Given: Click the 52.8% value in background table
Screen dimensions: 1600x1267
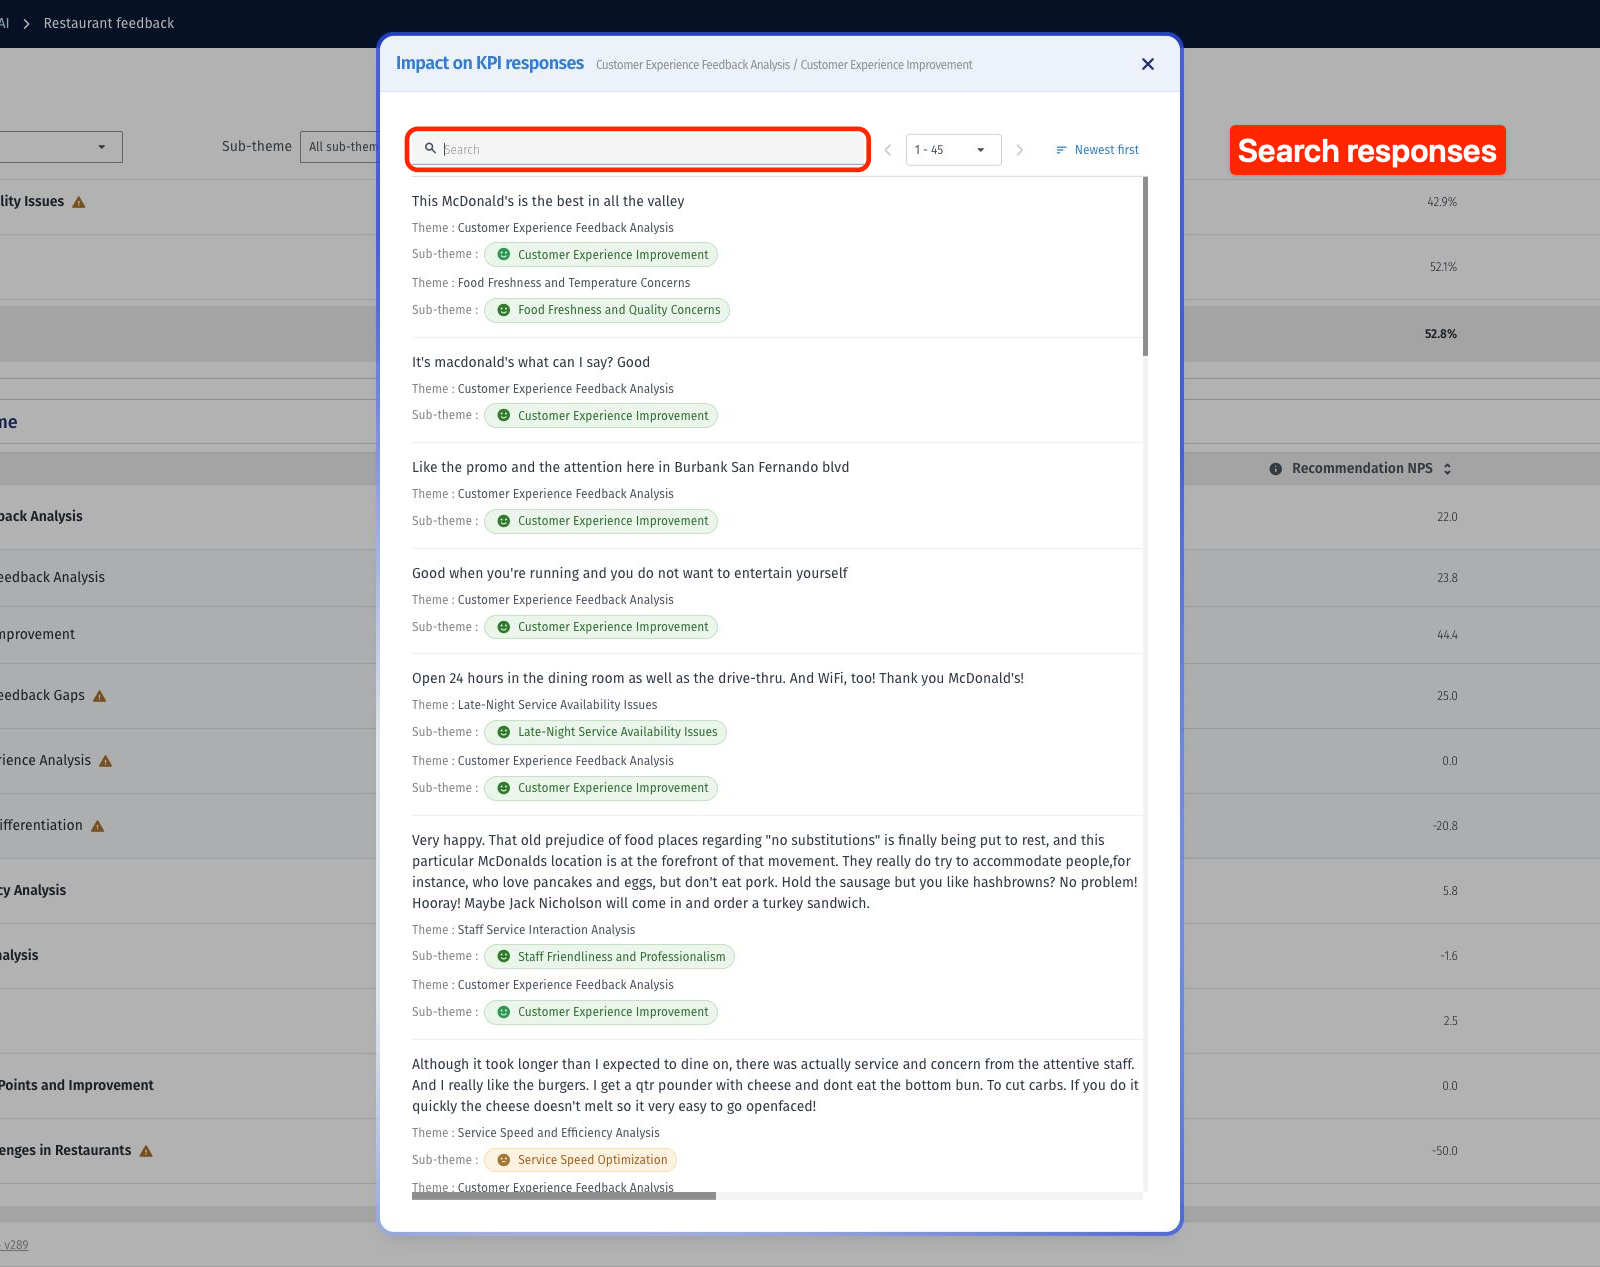Looking at the screenshot, I should click(1441, 334).
